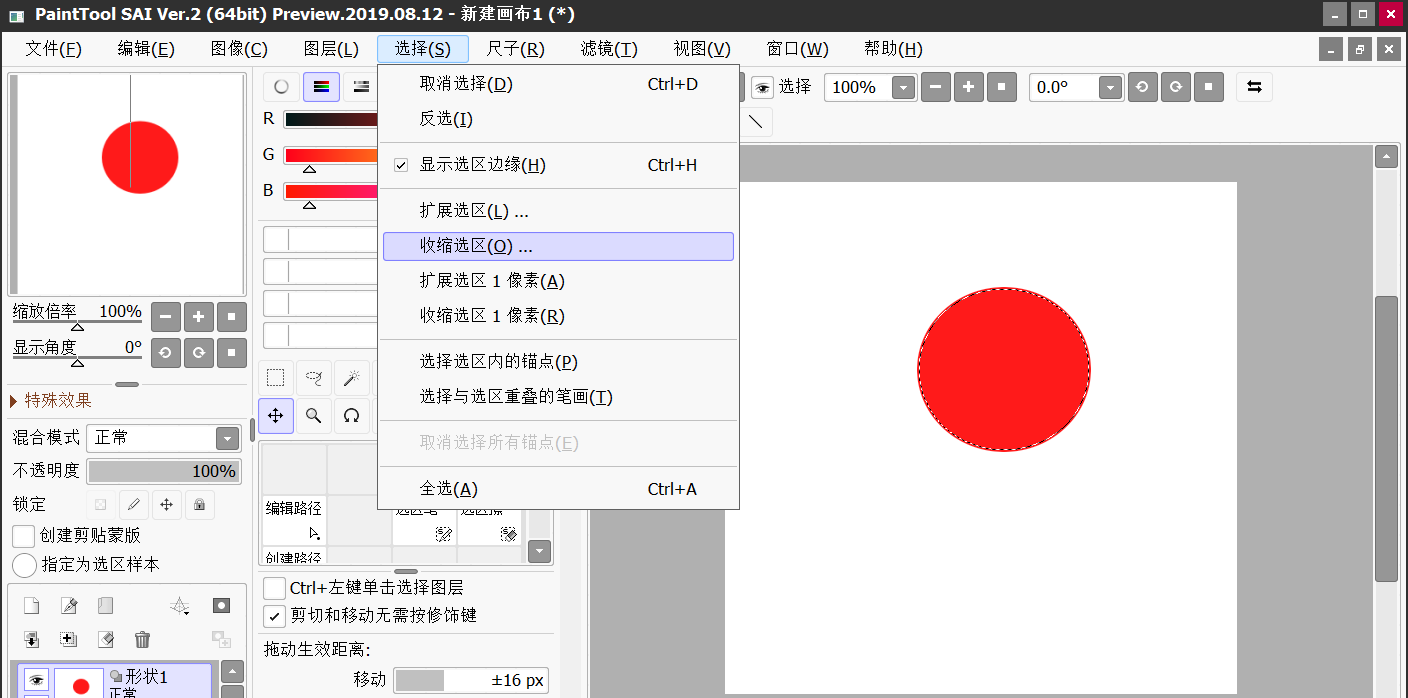Screen dimensions: 1408x698
Task: Select the 编辑路径 tool
Action: tap(294, 520)
